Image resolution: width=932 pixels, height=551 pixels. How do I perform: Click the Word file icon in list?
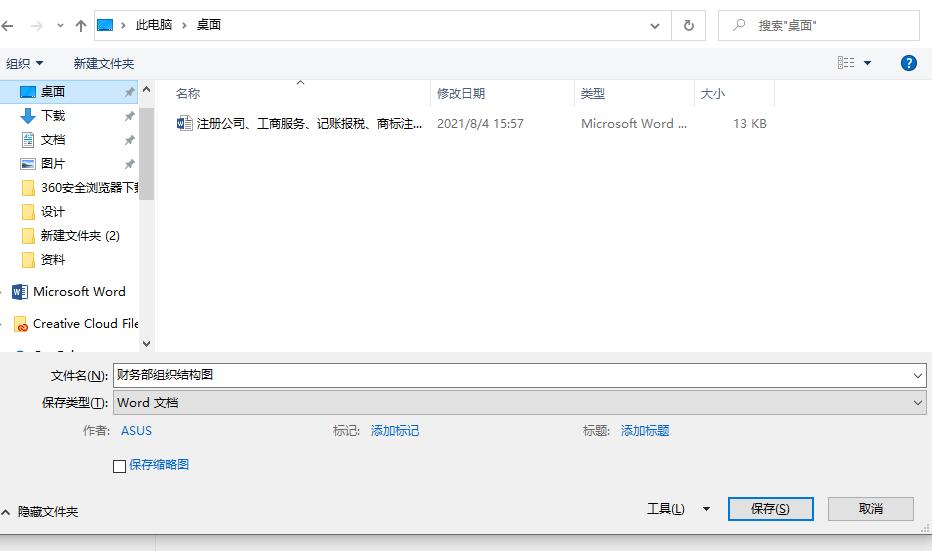pyautogui.click(x=184, y=124)
